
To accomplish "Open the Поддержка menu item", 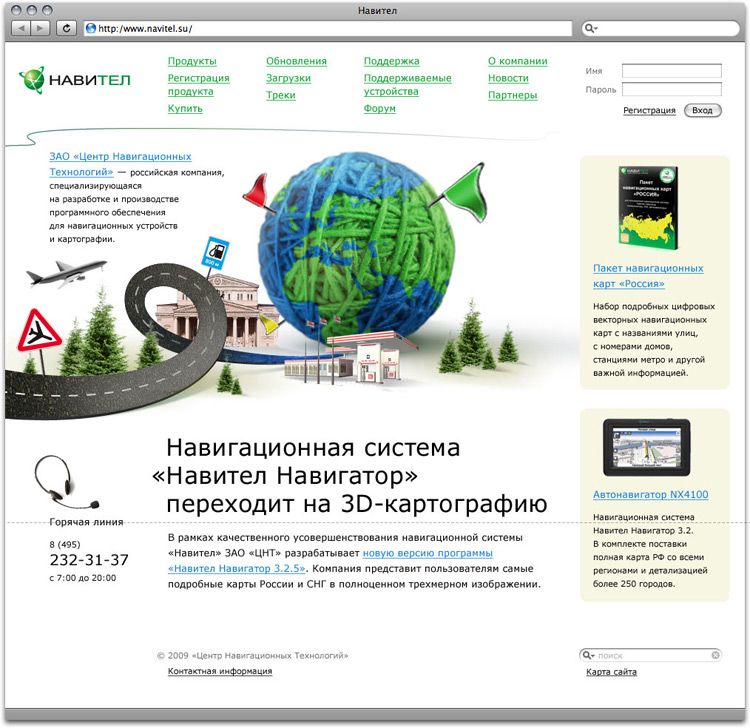I will 391,61.
